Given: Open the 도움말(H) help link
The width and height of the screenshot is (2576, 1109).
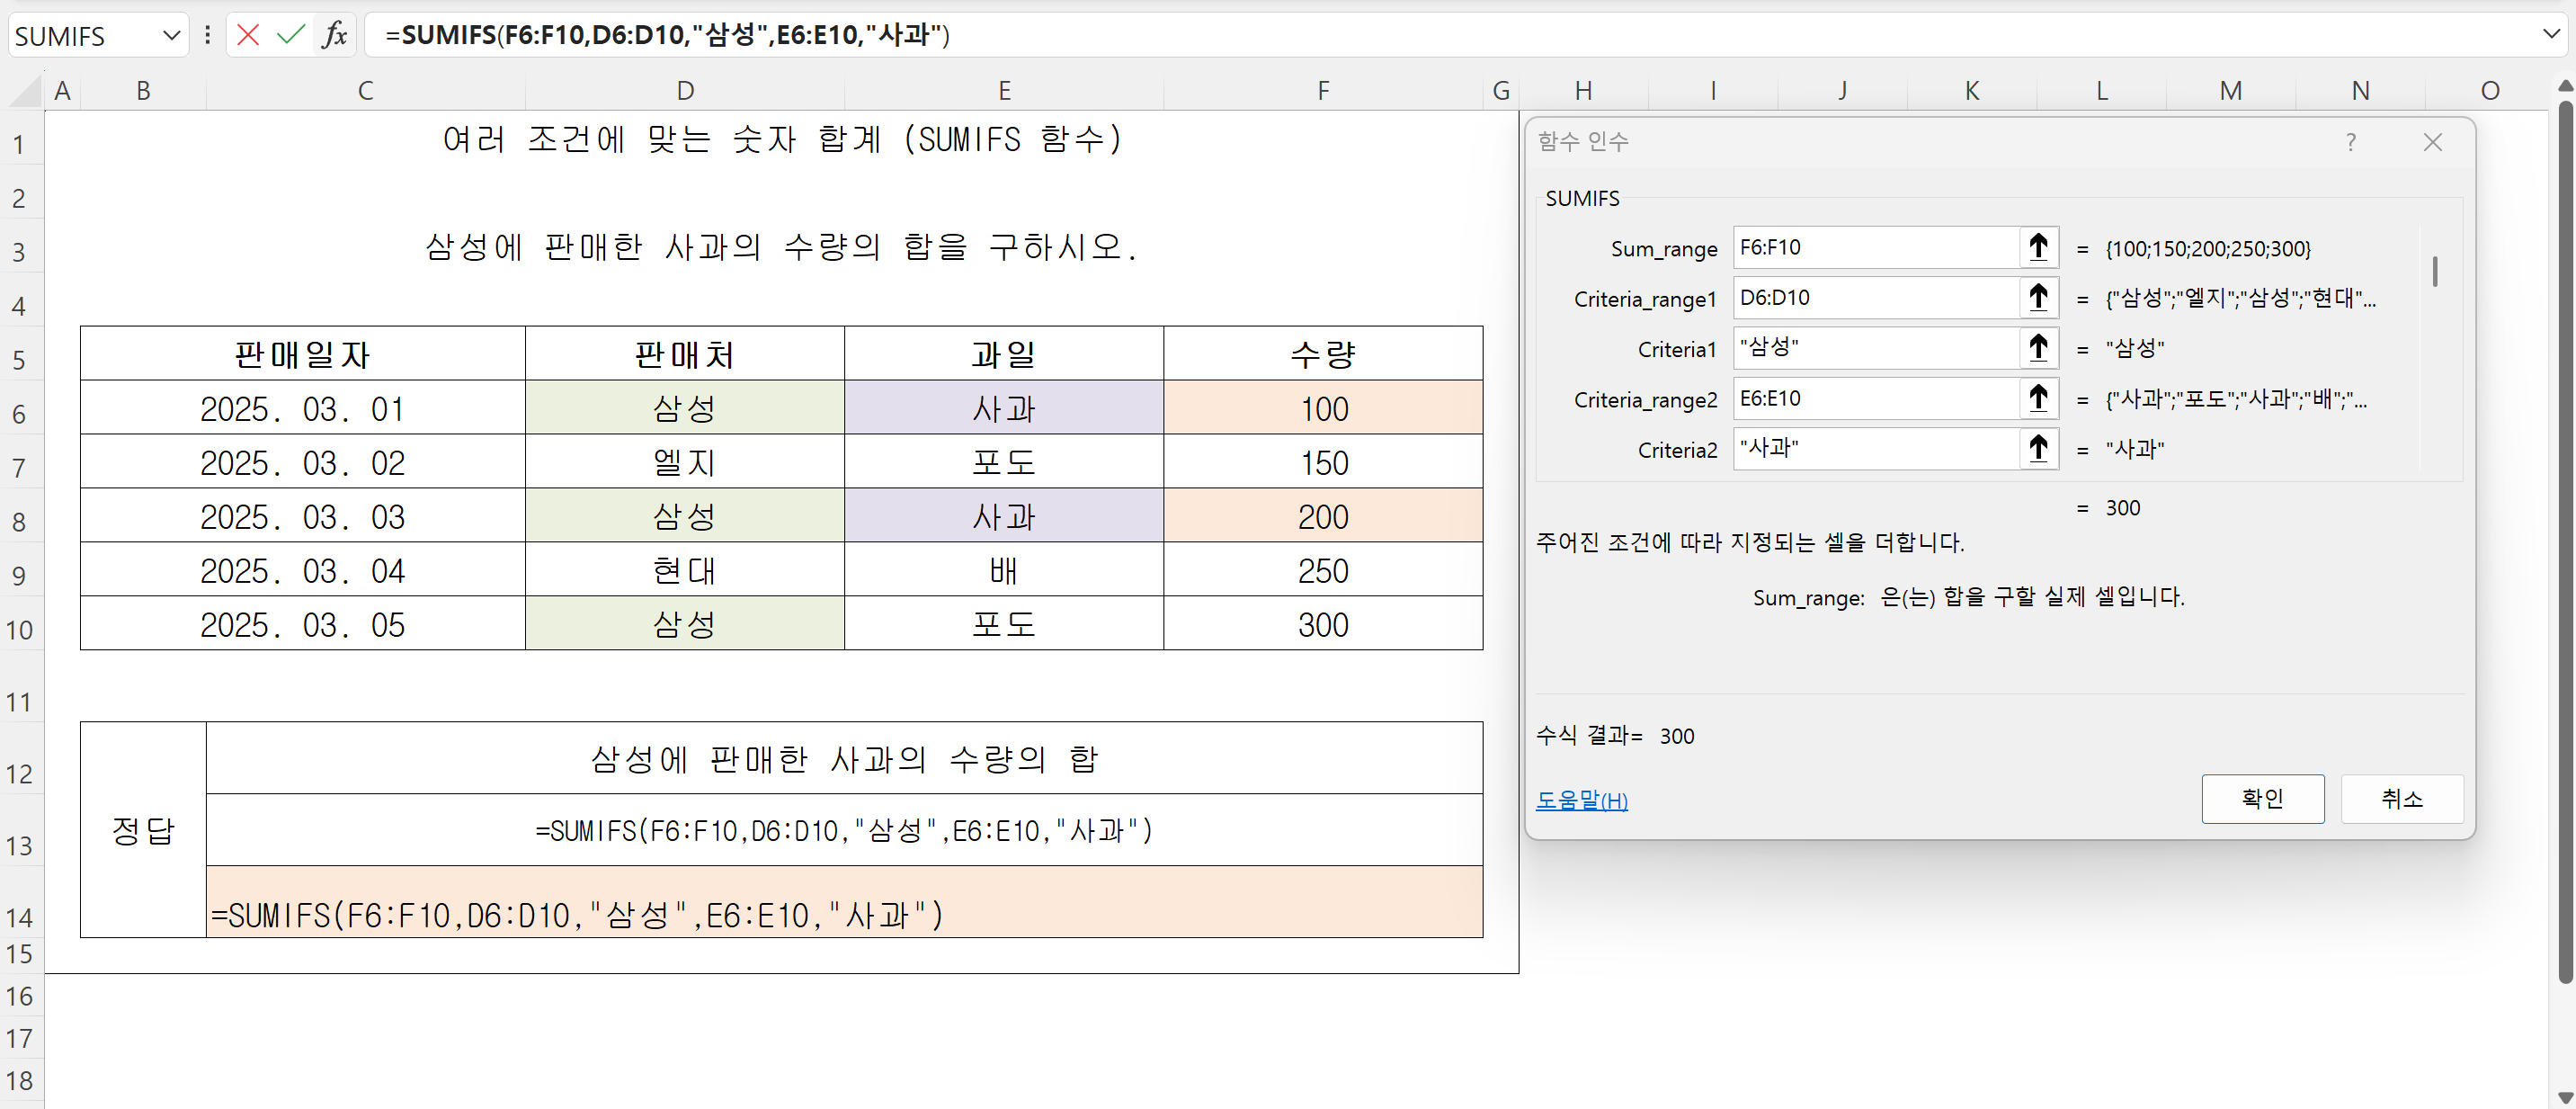Looking at the screenshot, I should (1581, 800).
